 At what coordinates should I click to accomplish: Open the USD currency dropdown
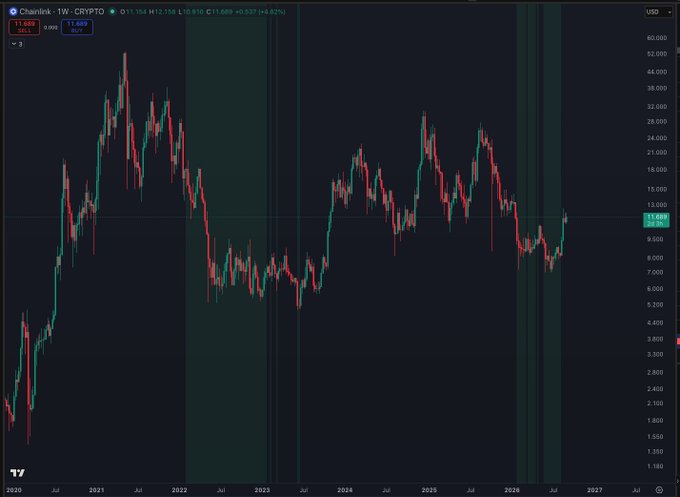pyautogui.click(x=658, y=12)
